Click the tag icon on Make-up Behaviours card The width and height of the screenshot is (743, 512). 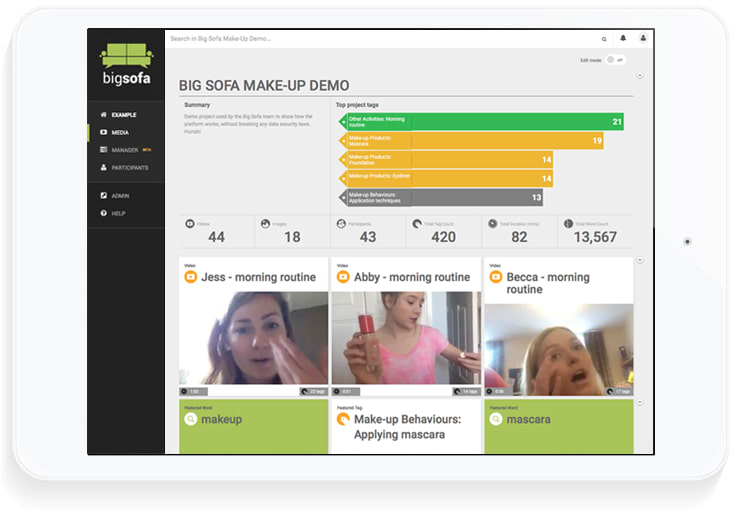click(343, 419)
